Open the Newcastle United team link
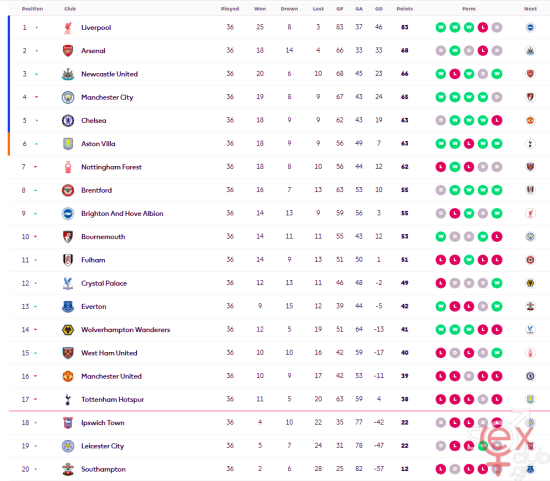Screen dimensions: 550x481 click(x=109, y=74)
